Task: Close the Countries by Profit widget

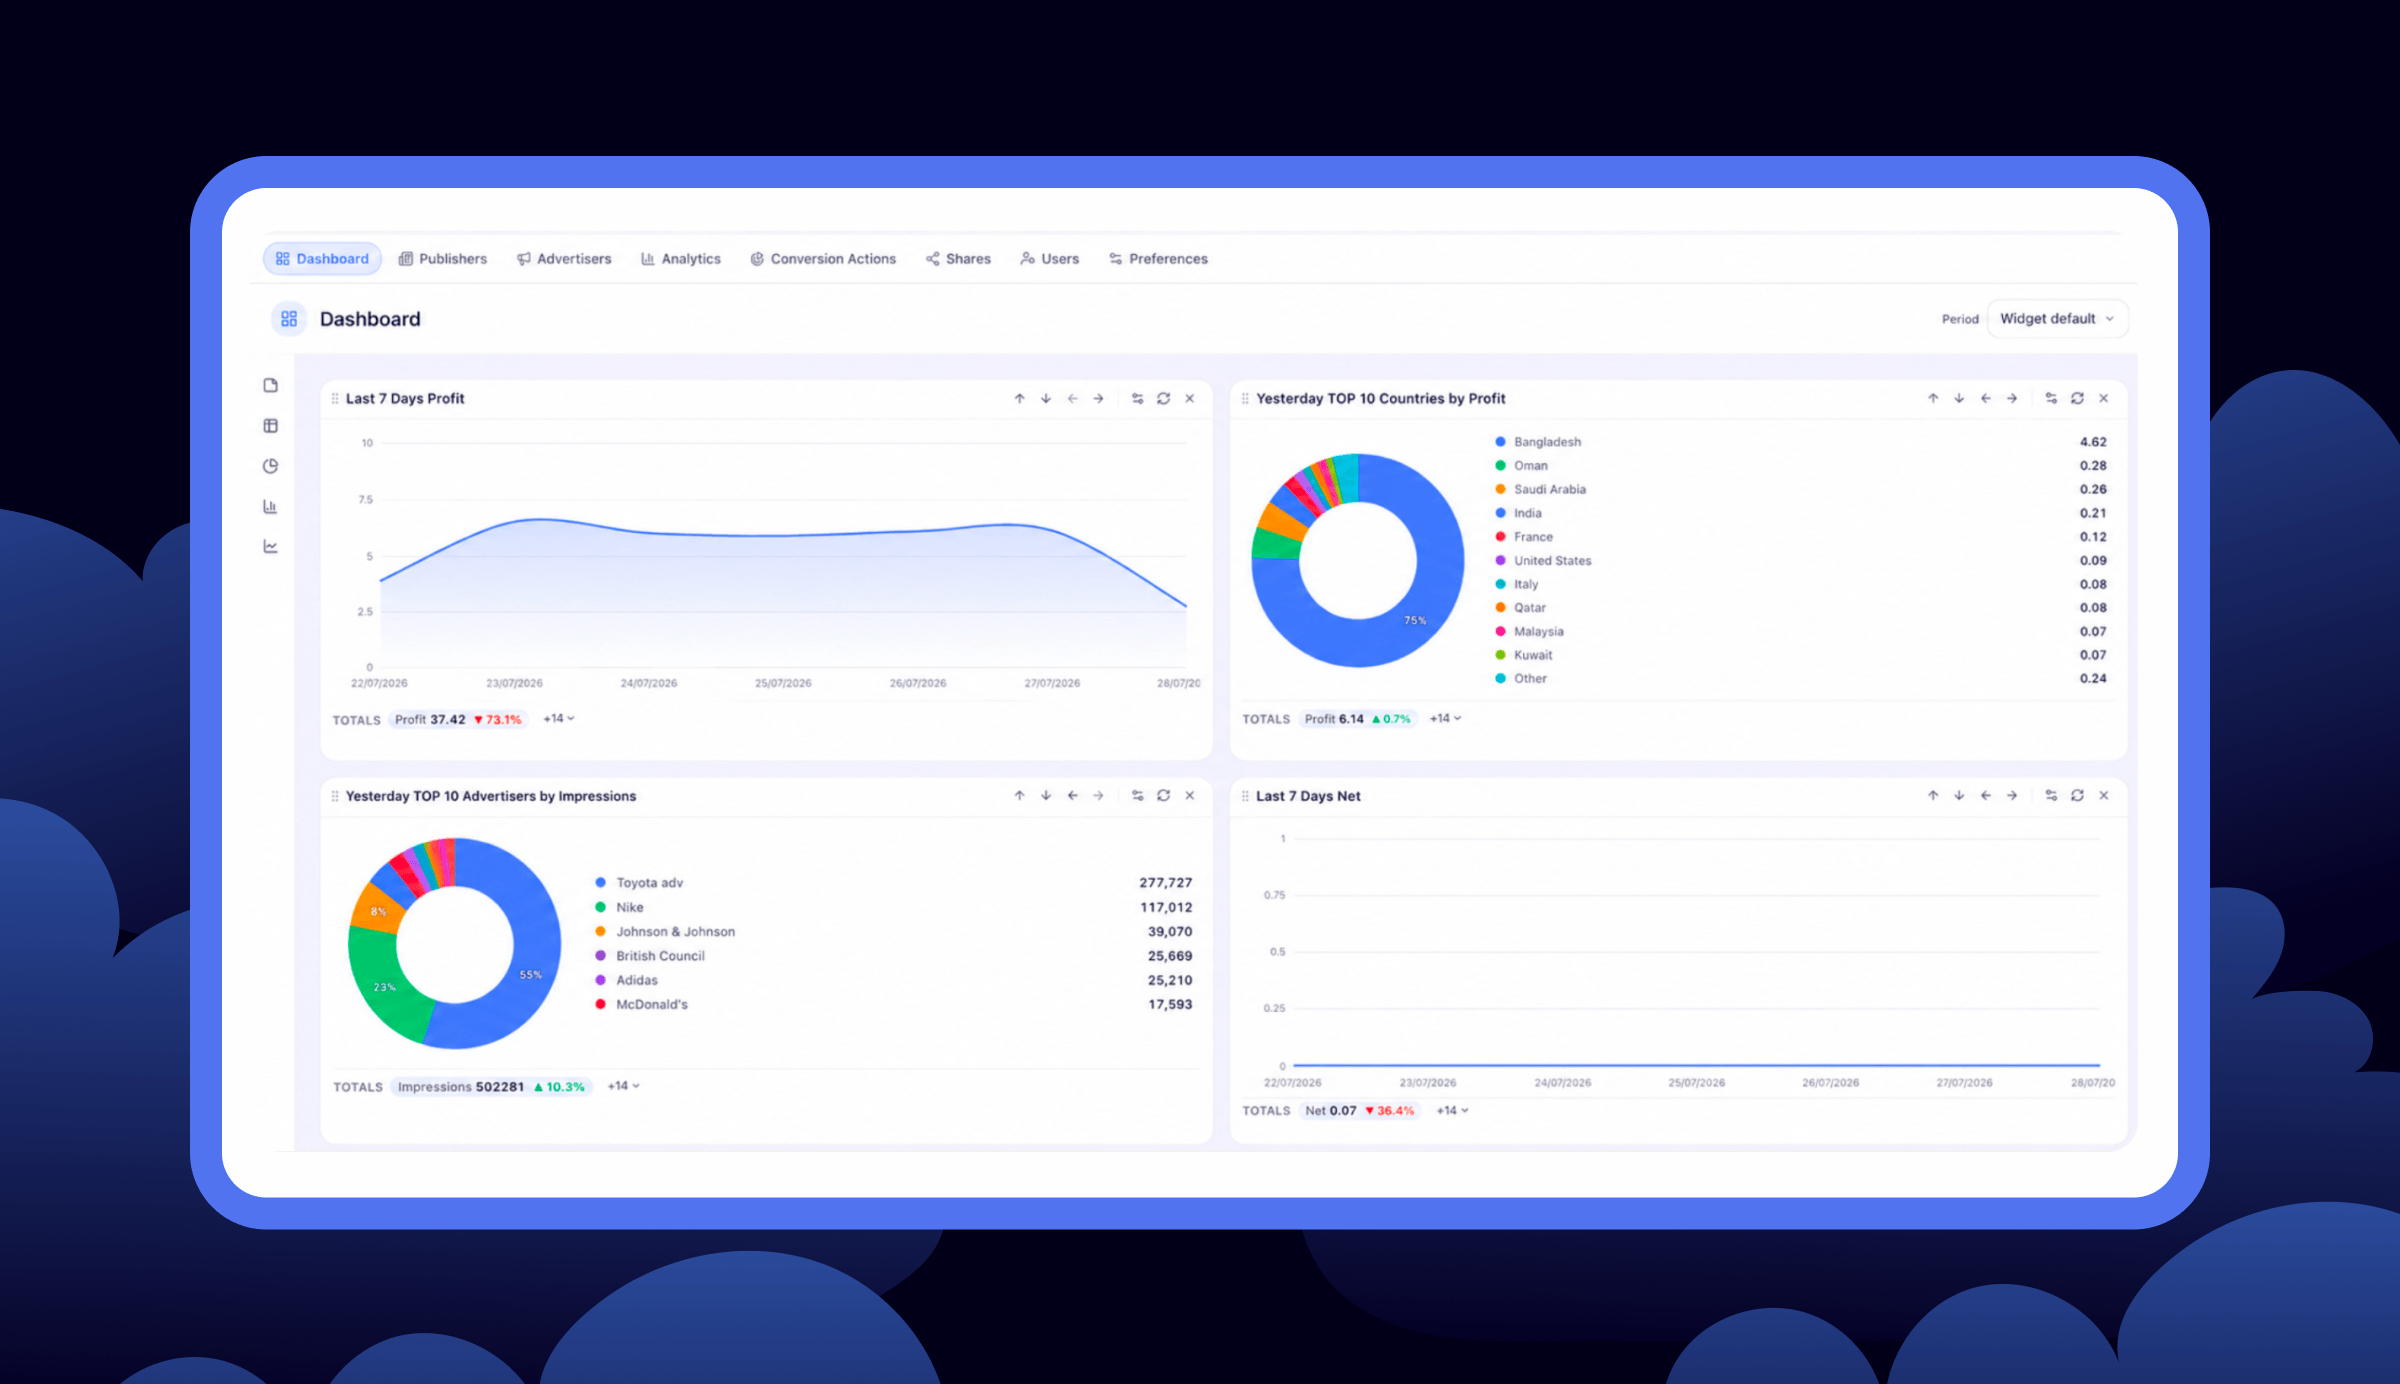Action: 2104,398
